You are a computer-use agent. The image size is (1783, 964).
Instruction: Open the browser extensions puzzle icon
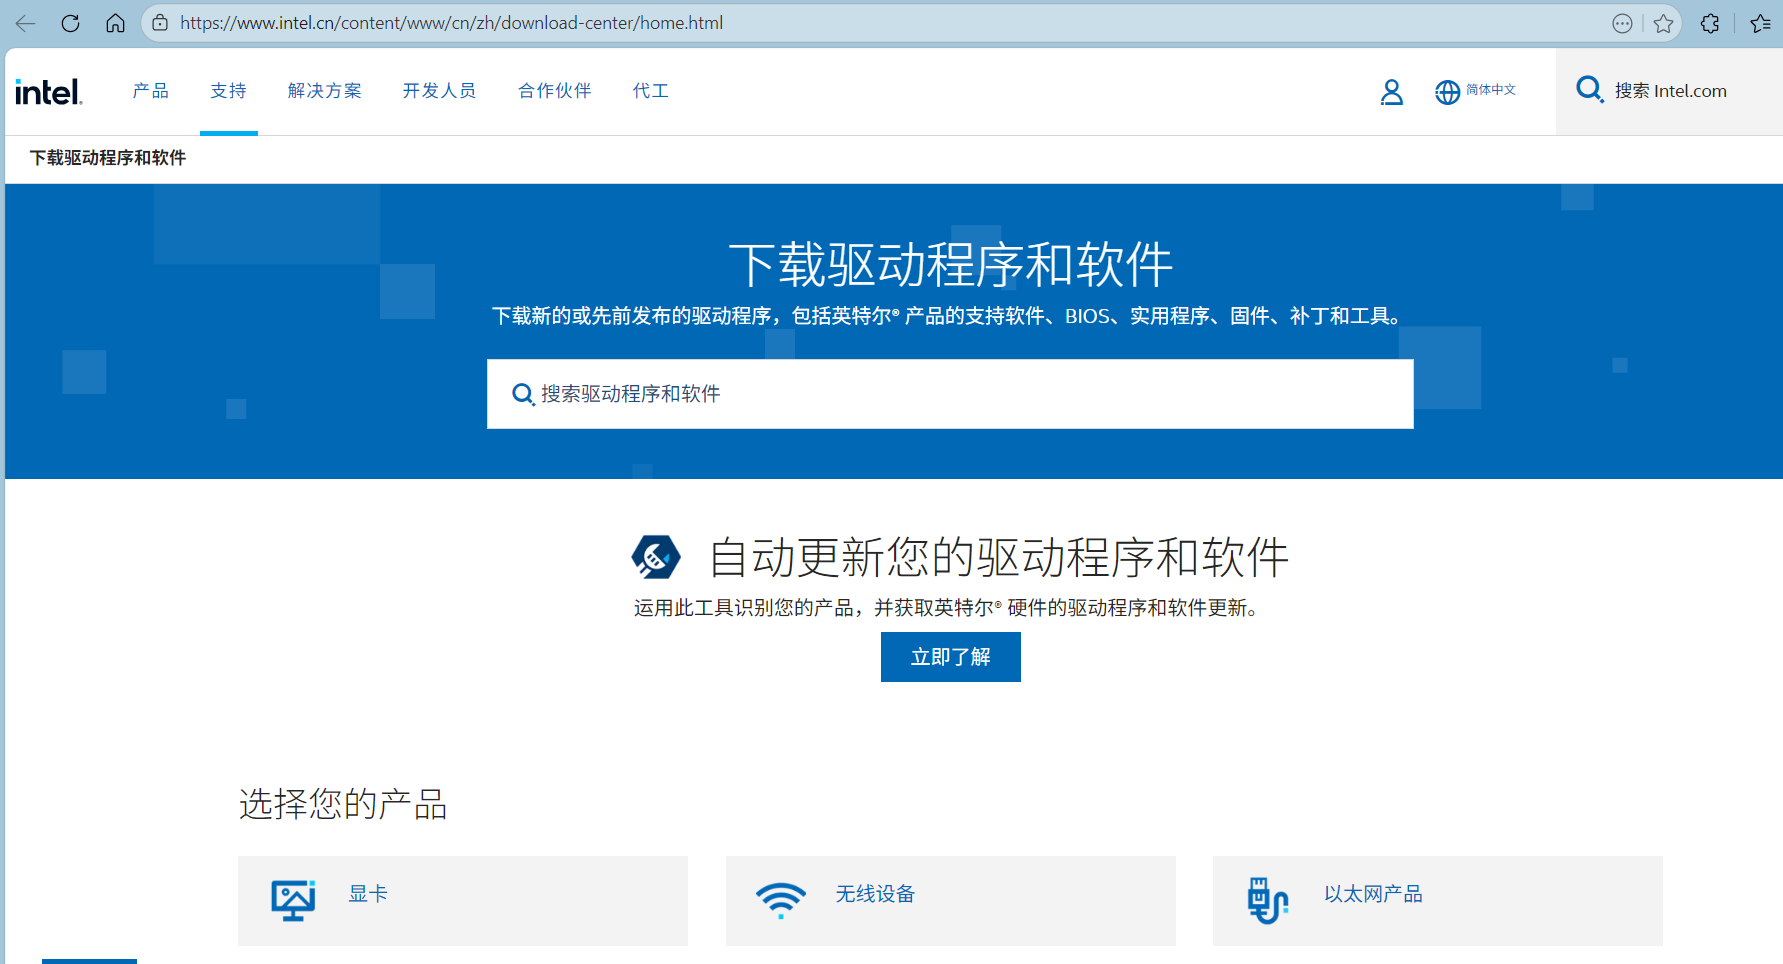[x=1710, y=23]
